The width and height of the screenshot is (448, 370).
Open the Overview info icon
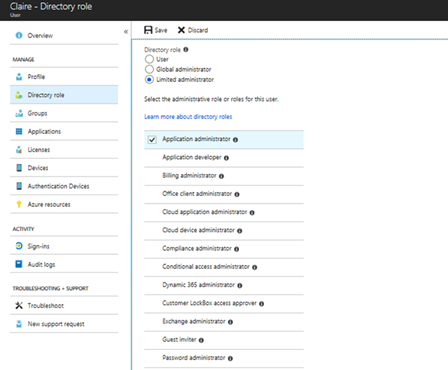[19, 35]
